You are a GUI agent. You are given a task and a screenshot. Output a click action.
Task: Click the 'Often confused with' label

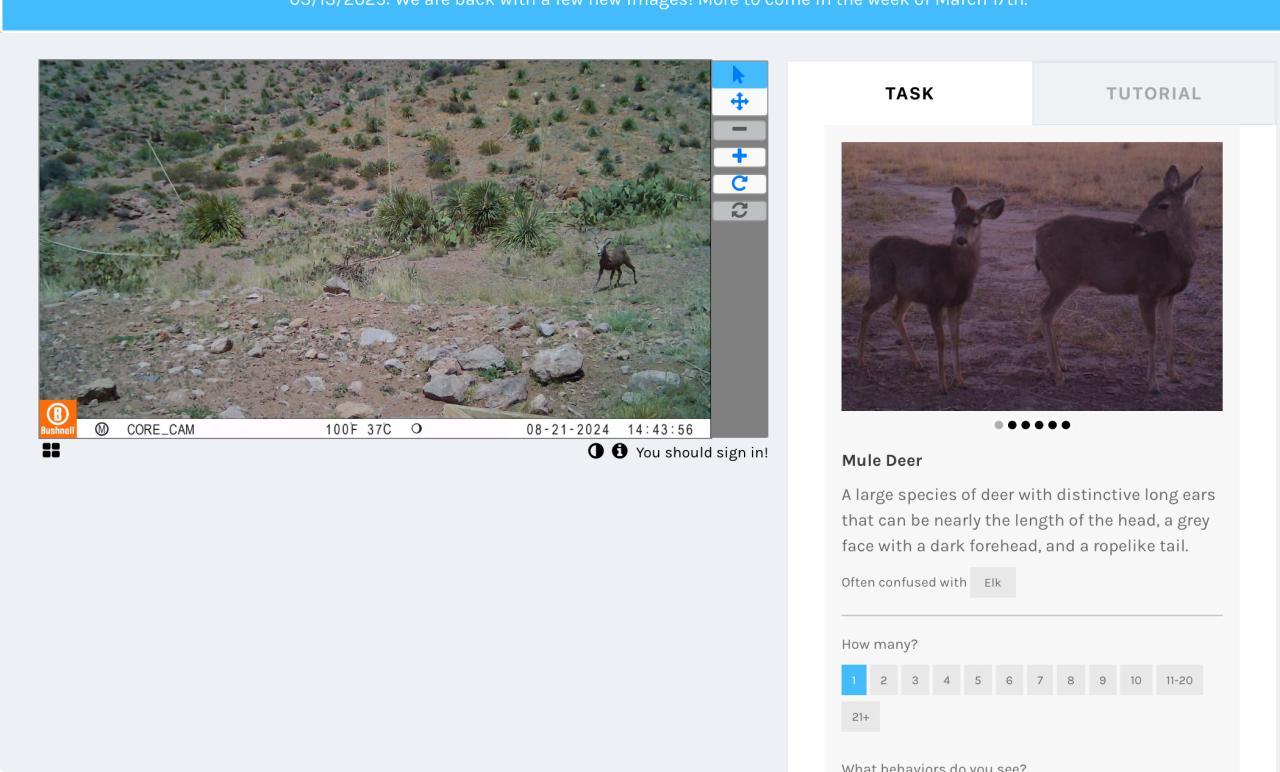[904, 583]
